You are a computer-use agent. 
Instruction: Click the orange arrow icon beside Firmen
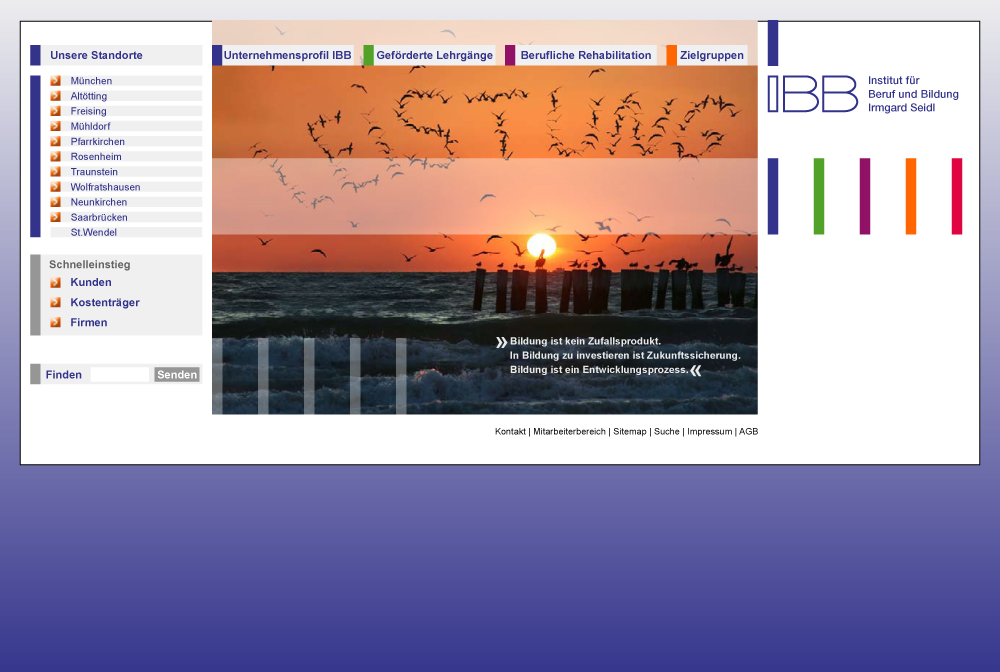click(x=55, y=323)
